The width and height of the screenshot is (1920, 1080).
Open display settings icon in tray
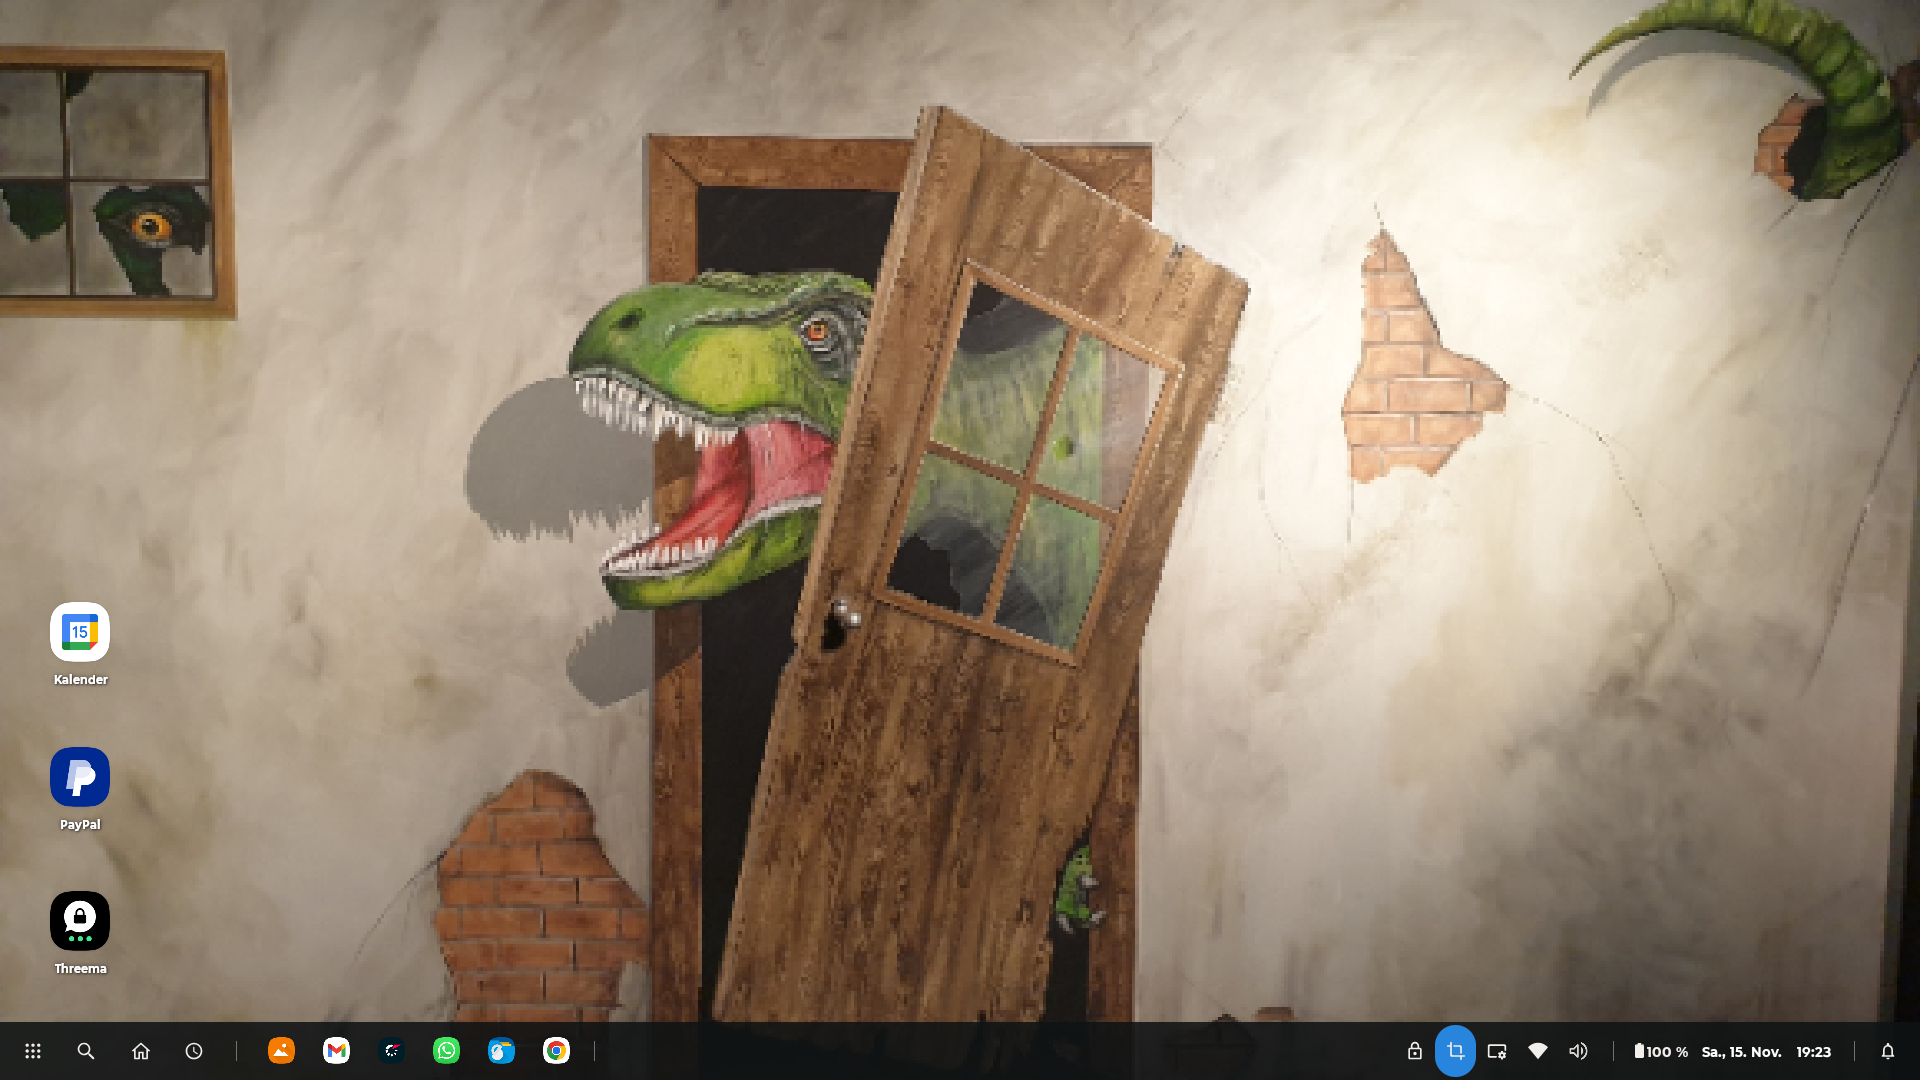point(1497,1051)
